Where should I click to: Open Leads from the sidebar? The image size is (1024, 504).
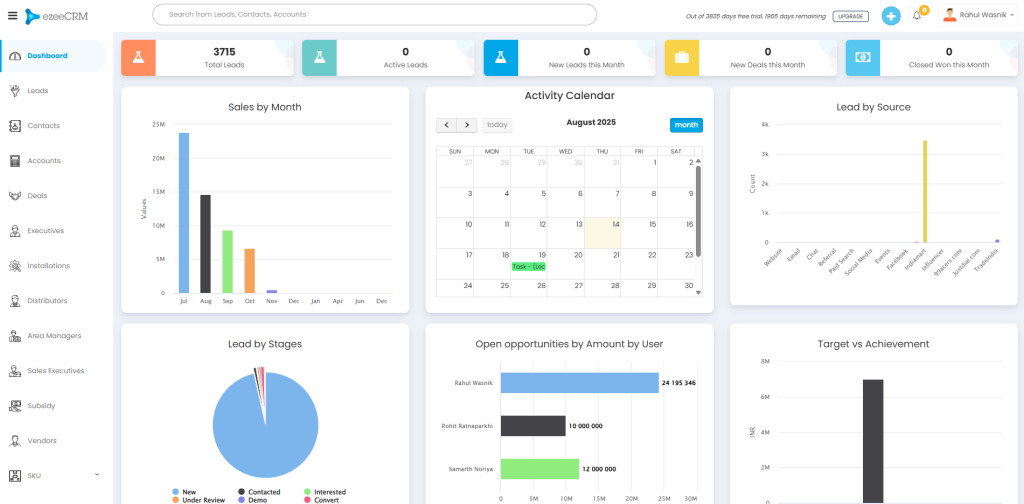(38, 91)
